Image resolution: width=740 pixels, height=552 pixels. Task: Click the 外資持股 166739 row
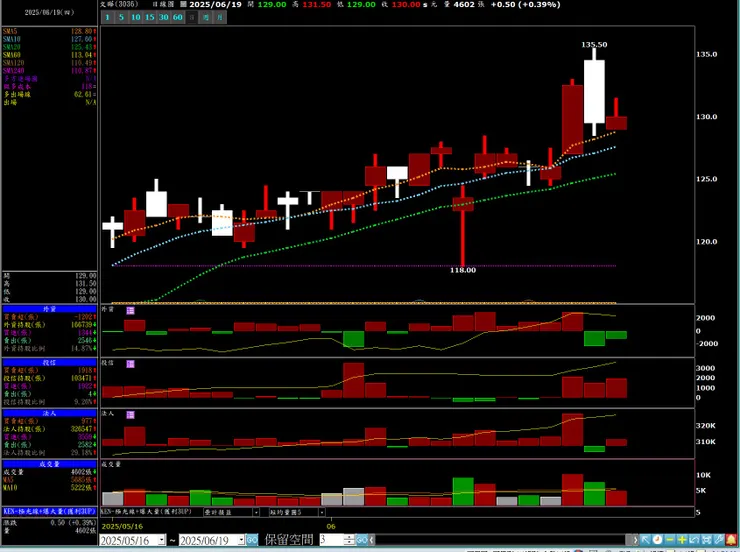50,325
